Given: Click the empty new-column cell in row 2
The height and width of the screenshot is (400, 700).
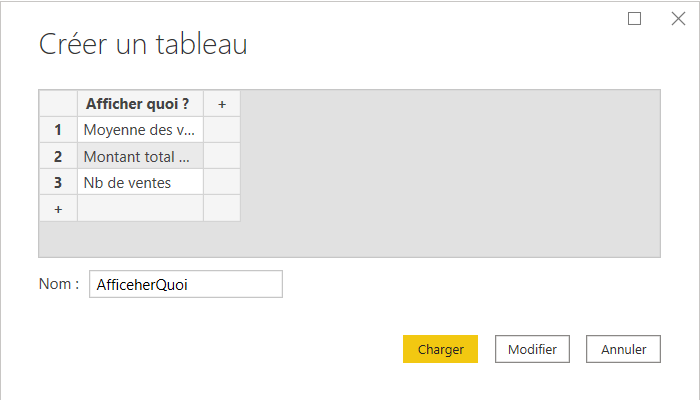Looking at the screenshot, I should point(222,156).
